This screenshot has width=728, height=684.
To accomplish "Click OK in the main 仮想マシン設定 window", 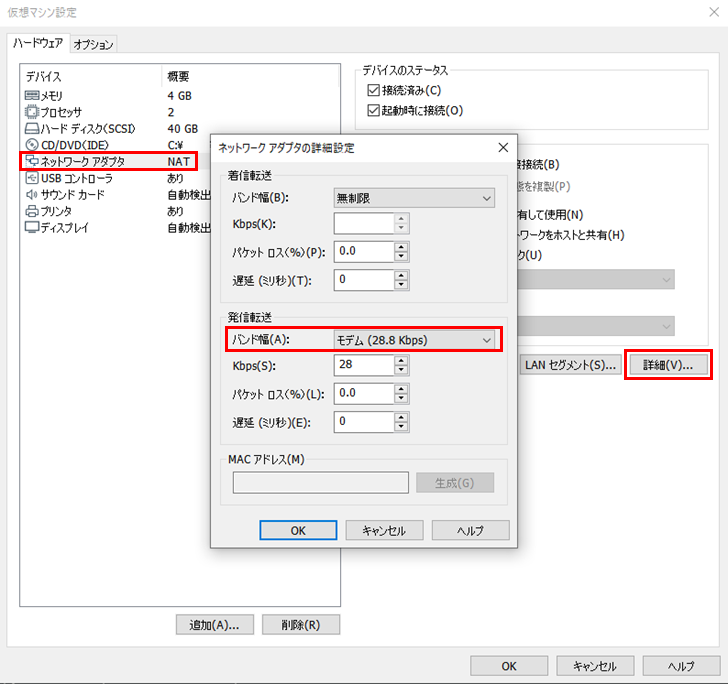I will tap(509, 666).
